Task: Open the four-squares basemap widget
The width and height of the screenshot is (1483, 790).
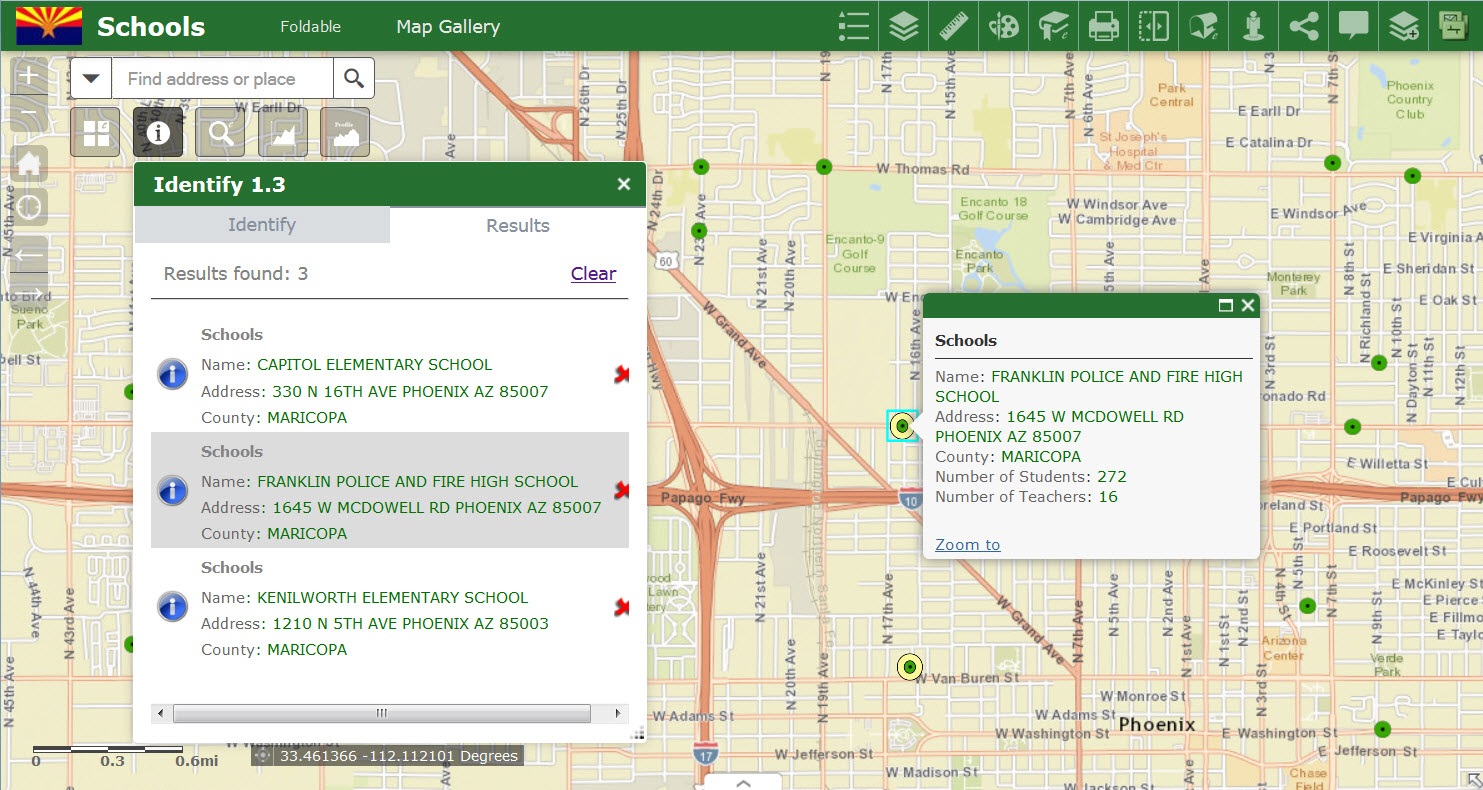Action: [95, 132]
